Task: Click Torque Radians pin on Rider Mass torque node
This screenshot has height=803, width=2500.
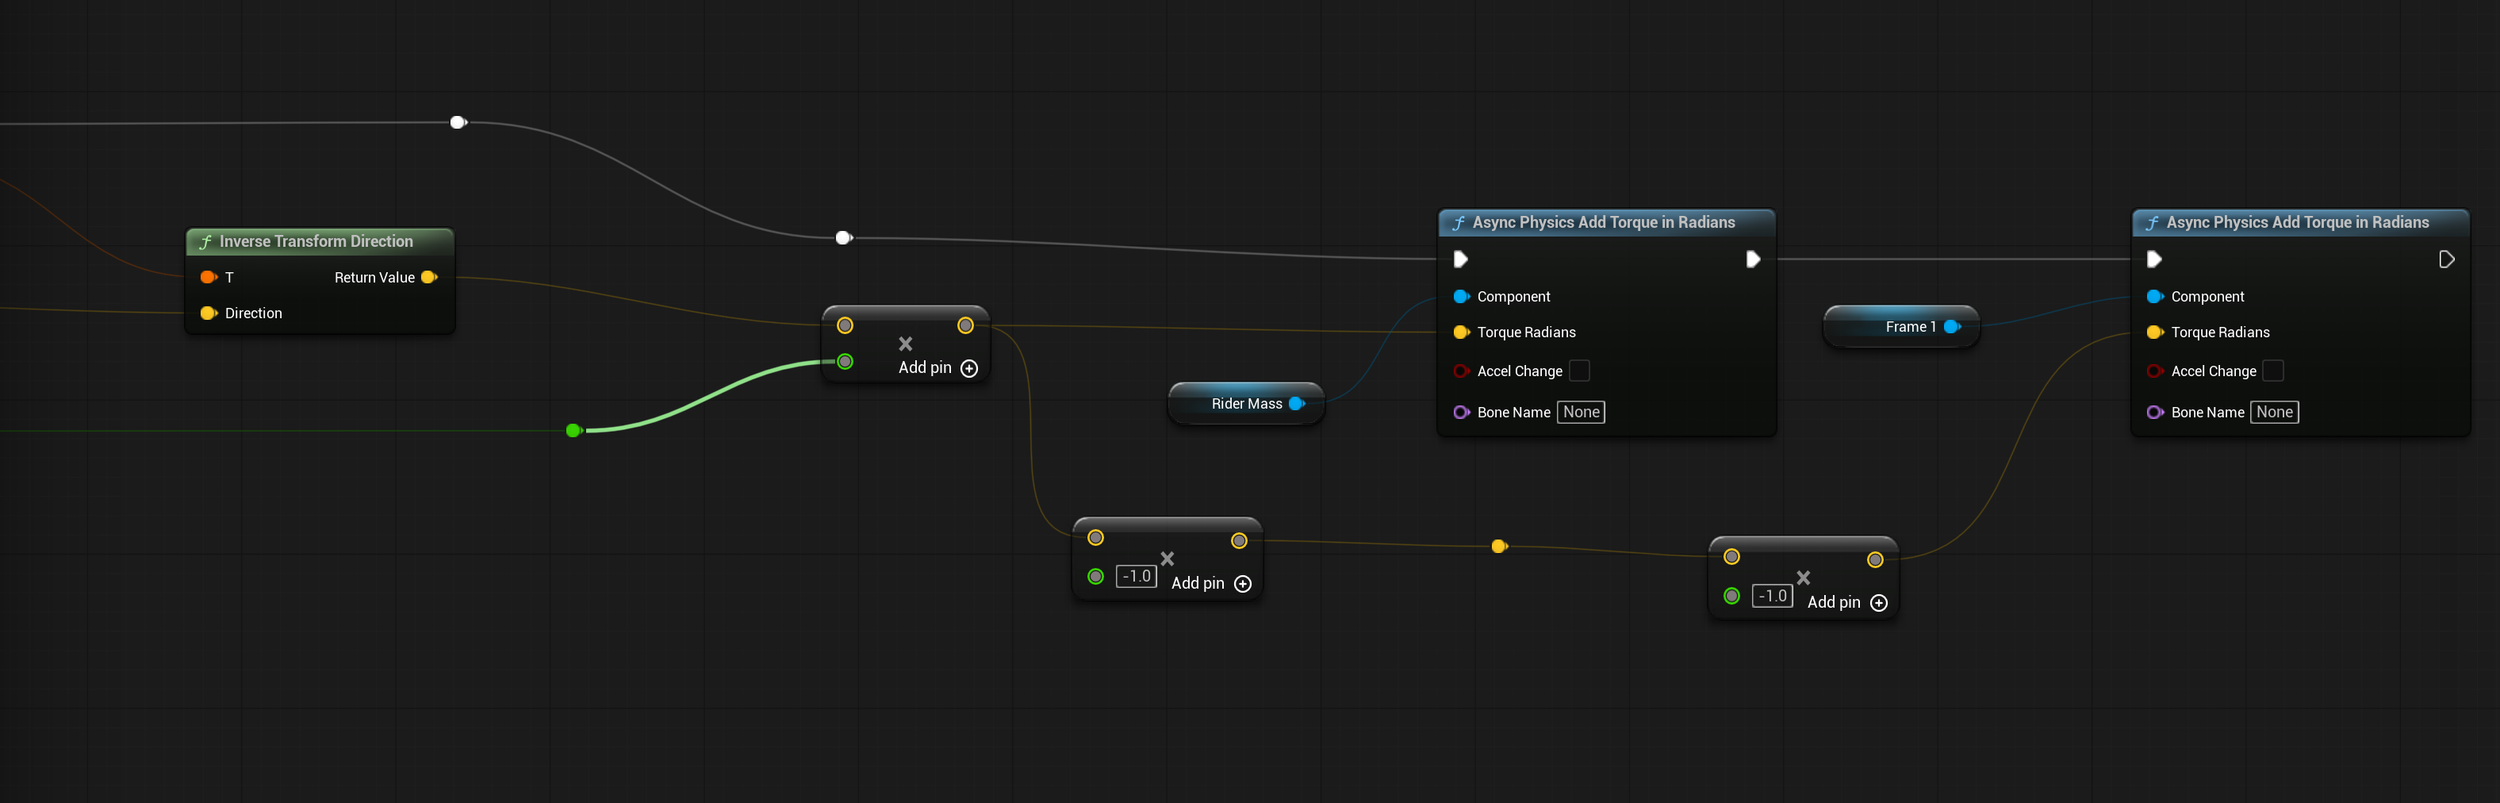Action: 1461,332
